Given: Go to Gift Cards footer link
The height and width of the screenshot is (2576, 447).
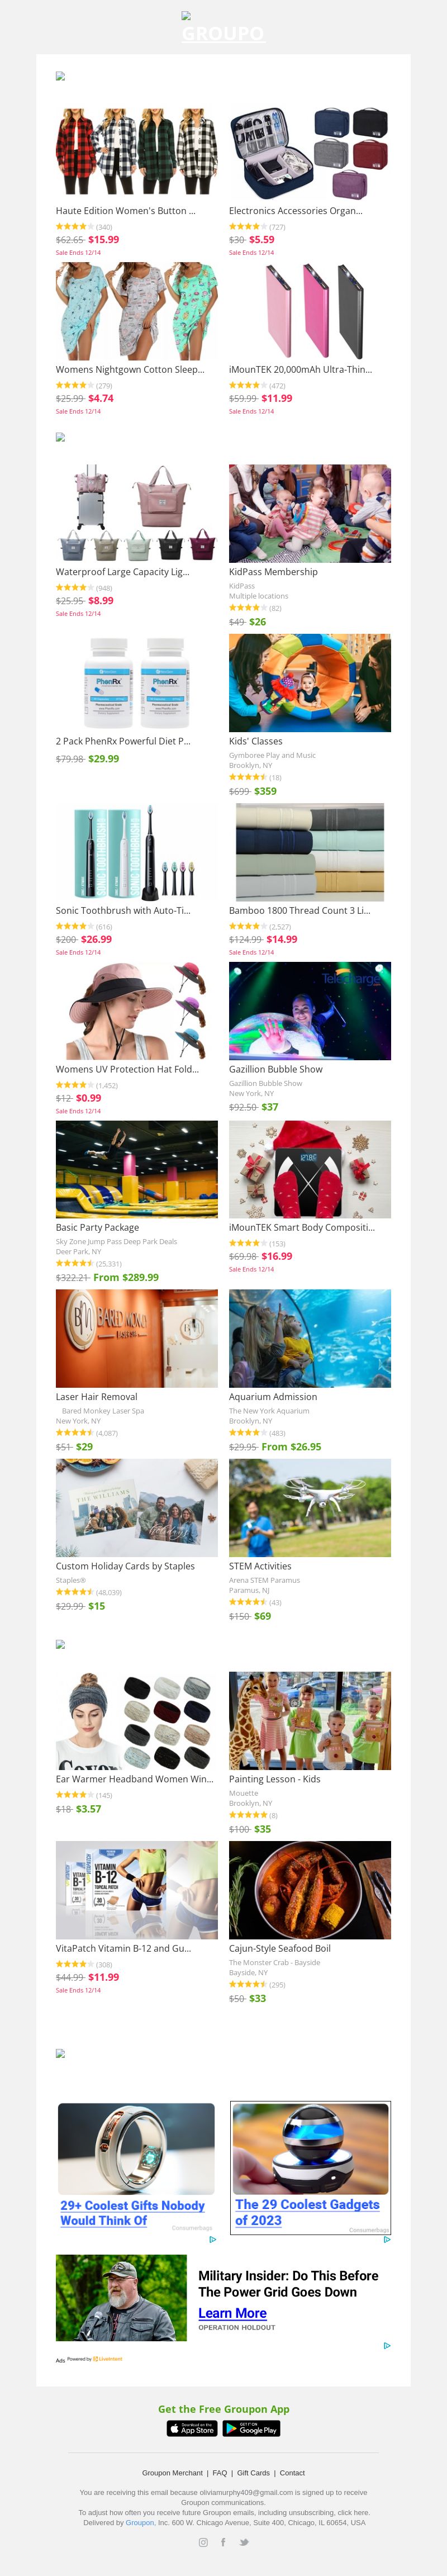Looking at the screenshot, I should click(x=253, y=2472).
